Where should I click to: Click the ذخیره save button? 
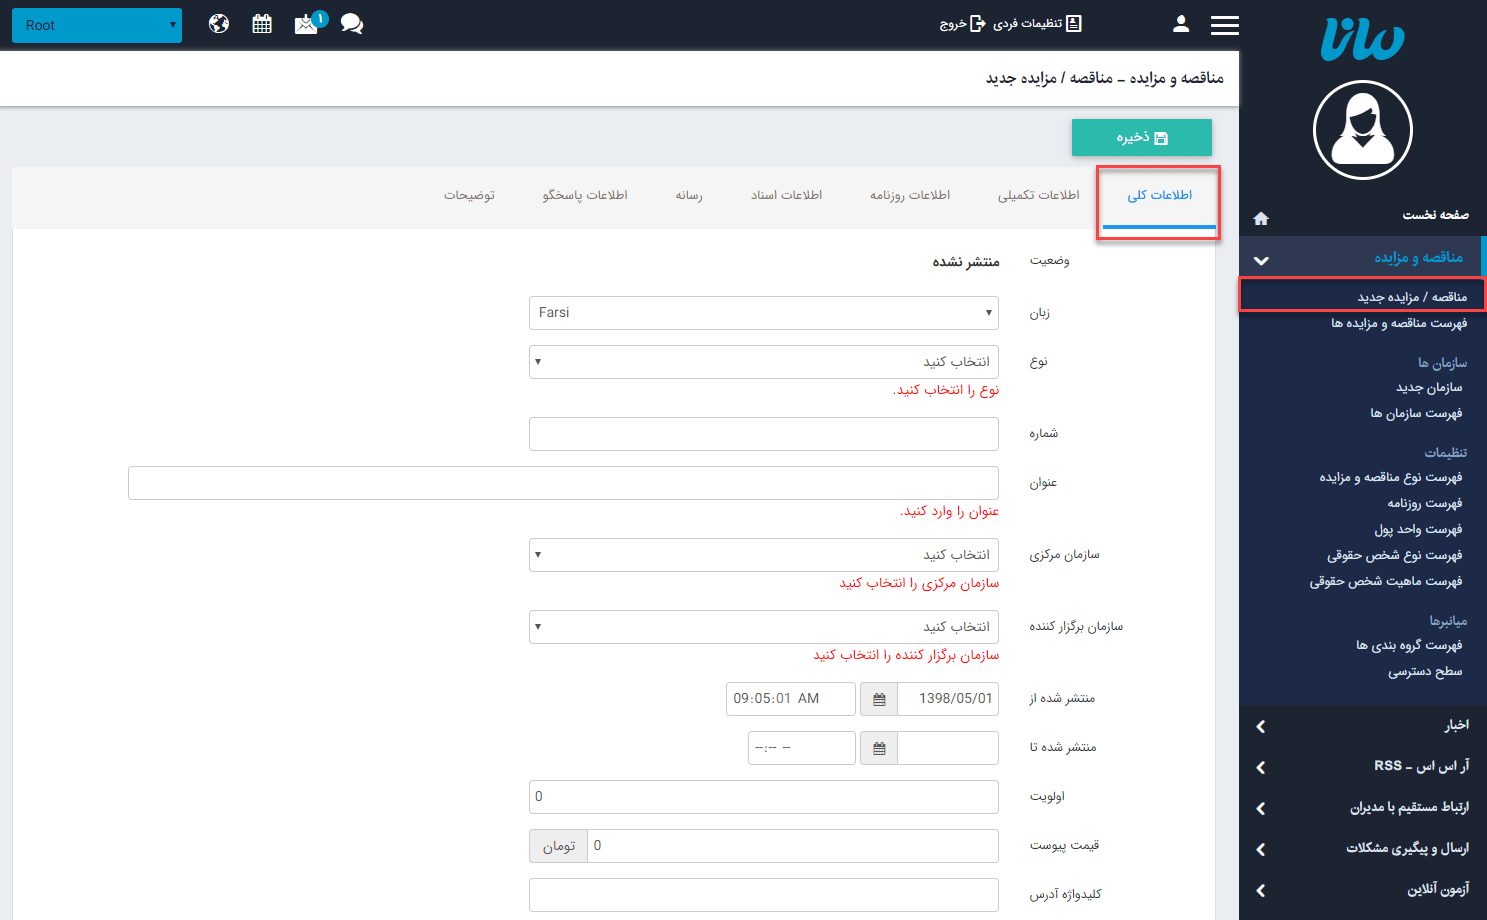(1141, 137)
